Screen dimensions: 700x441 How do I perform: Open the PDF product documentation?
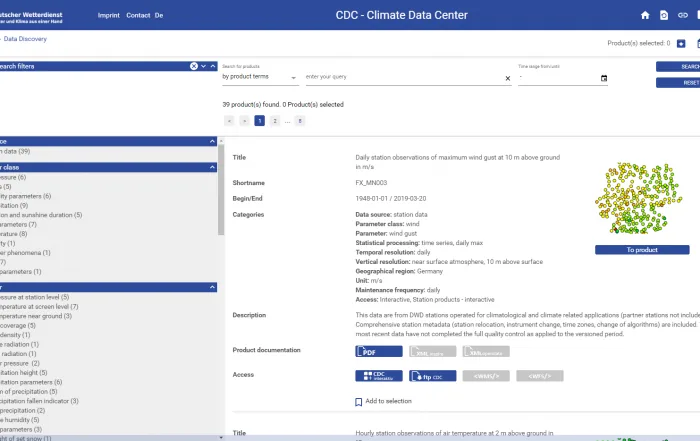click(379, 351)
